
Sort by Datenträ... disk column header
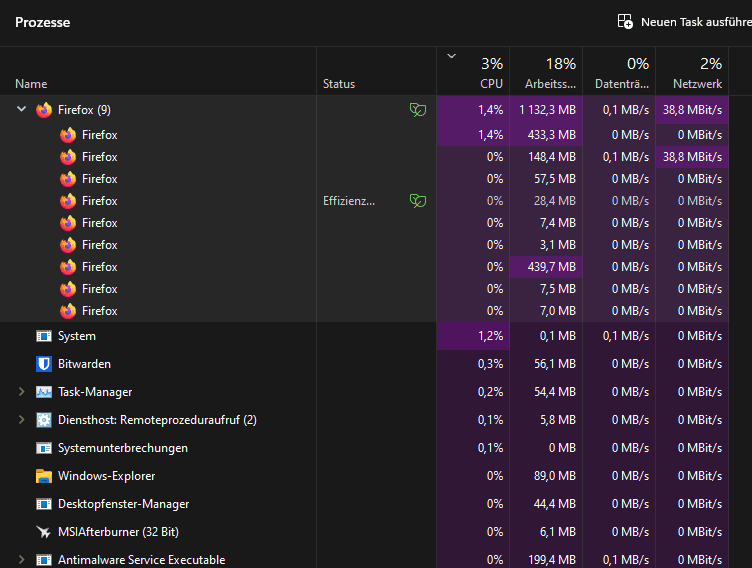[619, 71]
